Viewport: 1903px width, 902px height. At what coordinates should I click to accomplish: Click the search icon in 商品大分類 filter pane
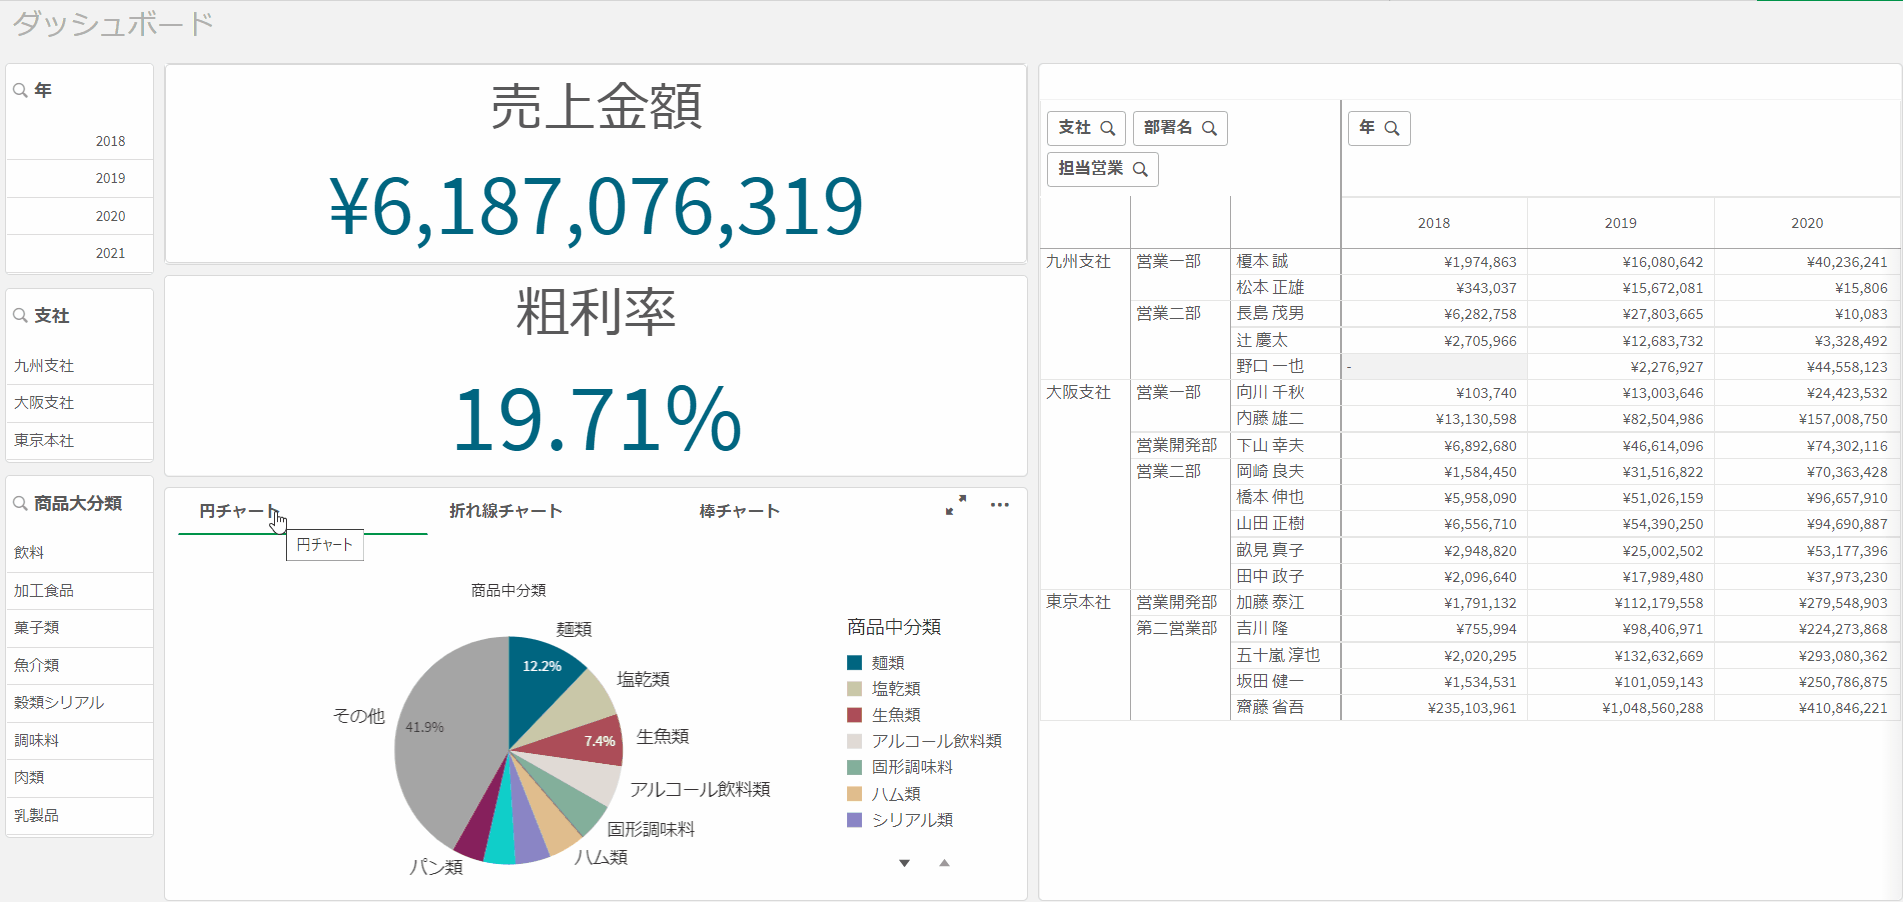(x=20, y=504)
